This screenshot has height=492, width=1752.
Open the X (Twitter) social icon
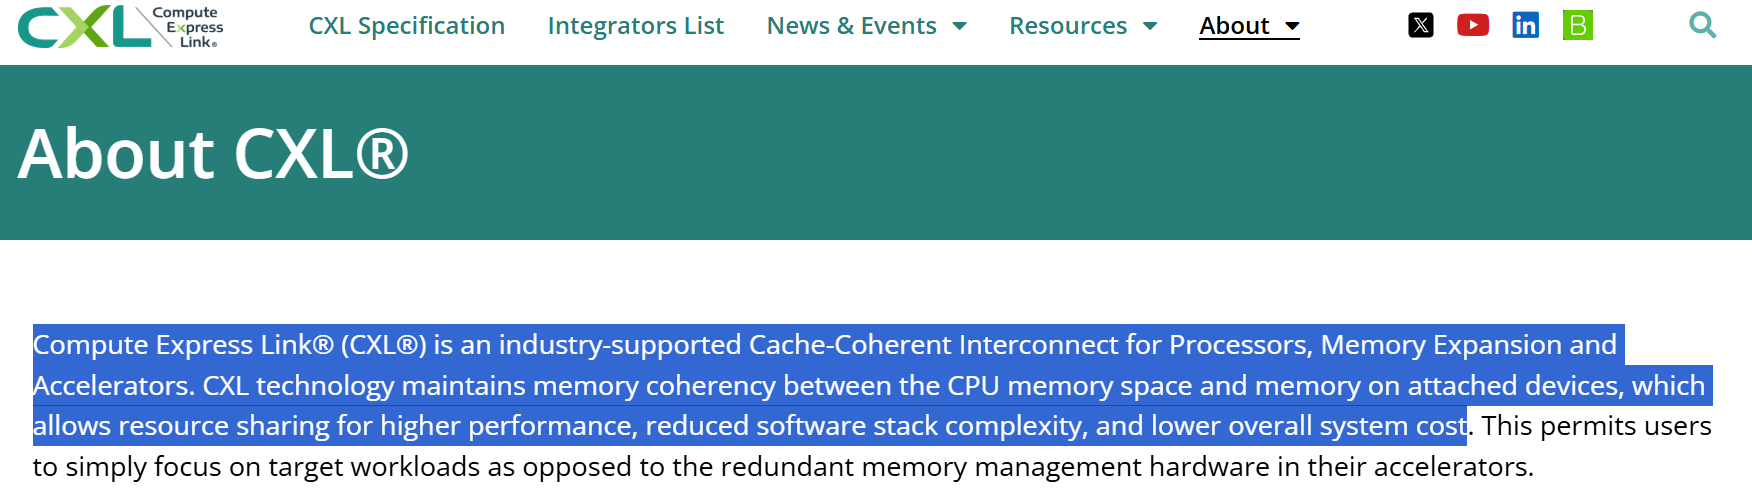coord(1420,25)
